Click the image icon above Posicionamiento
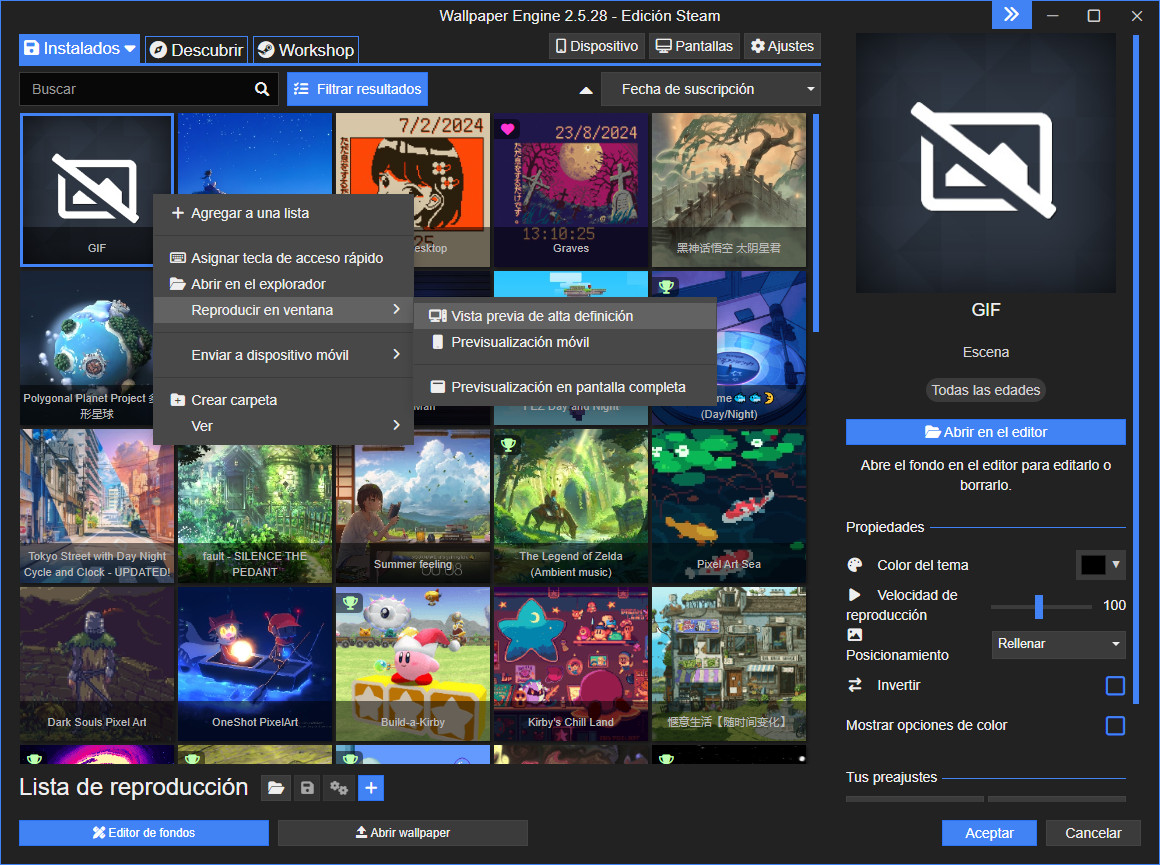1160x865 pixels. click(x=854, y=635)
